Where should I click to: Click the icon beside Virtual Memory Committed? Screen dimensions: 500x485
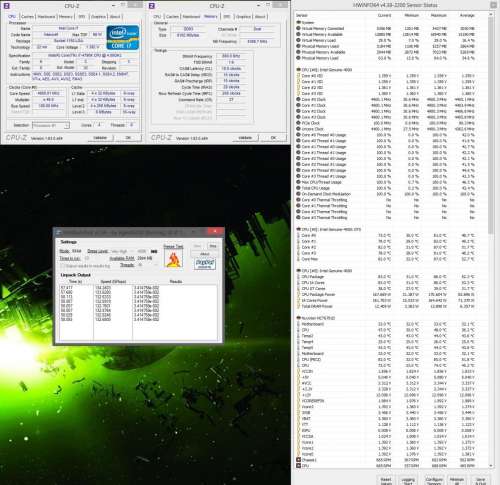click(298, 28)
